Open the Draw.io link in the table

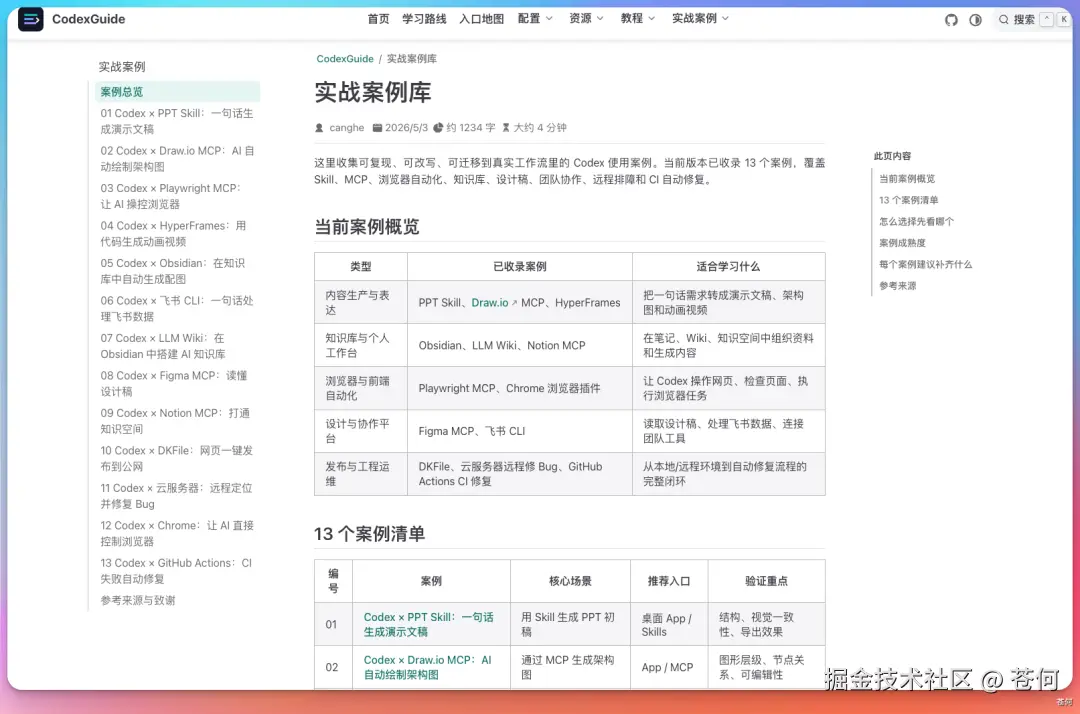[x=490, y=303]
